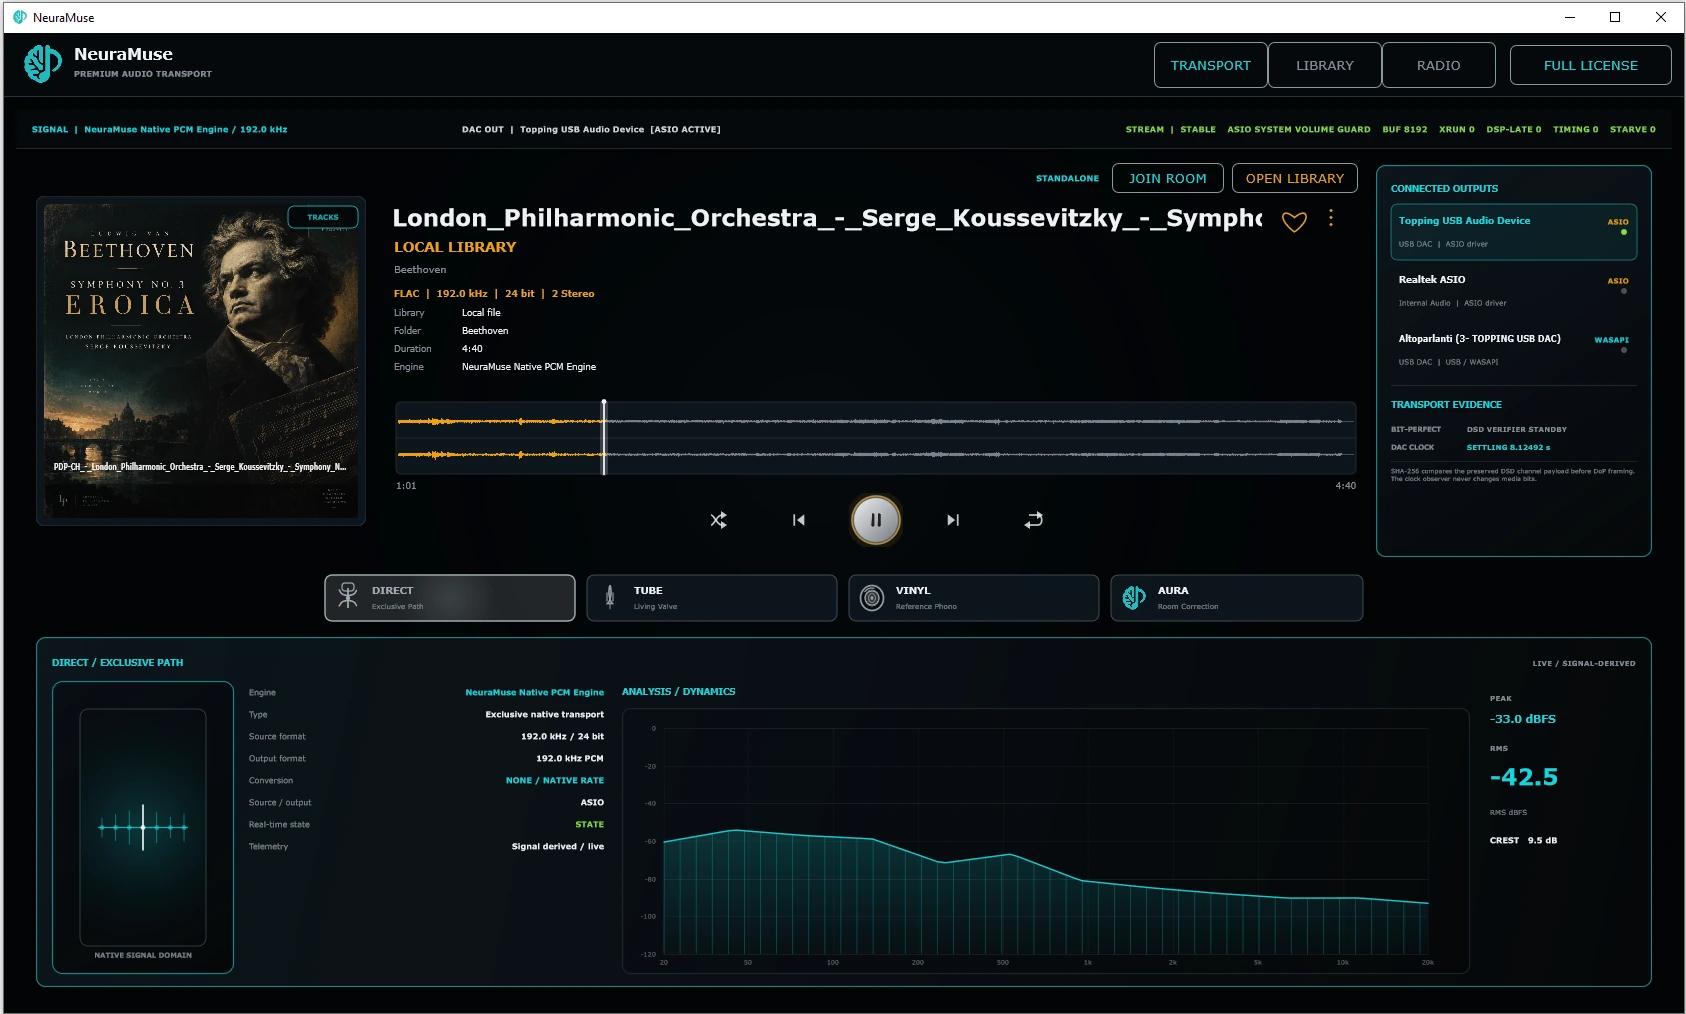Click the 'STARVE 0' status entry

click(1633, 129)
